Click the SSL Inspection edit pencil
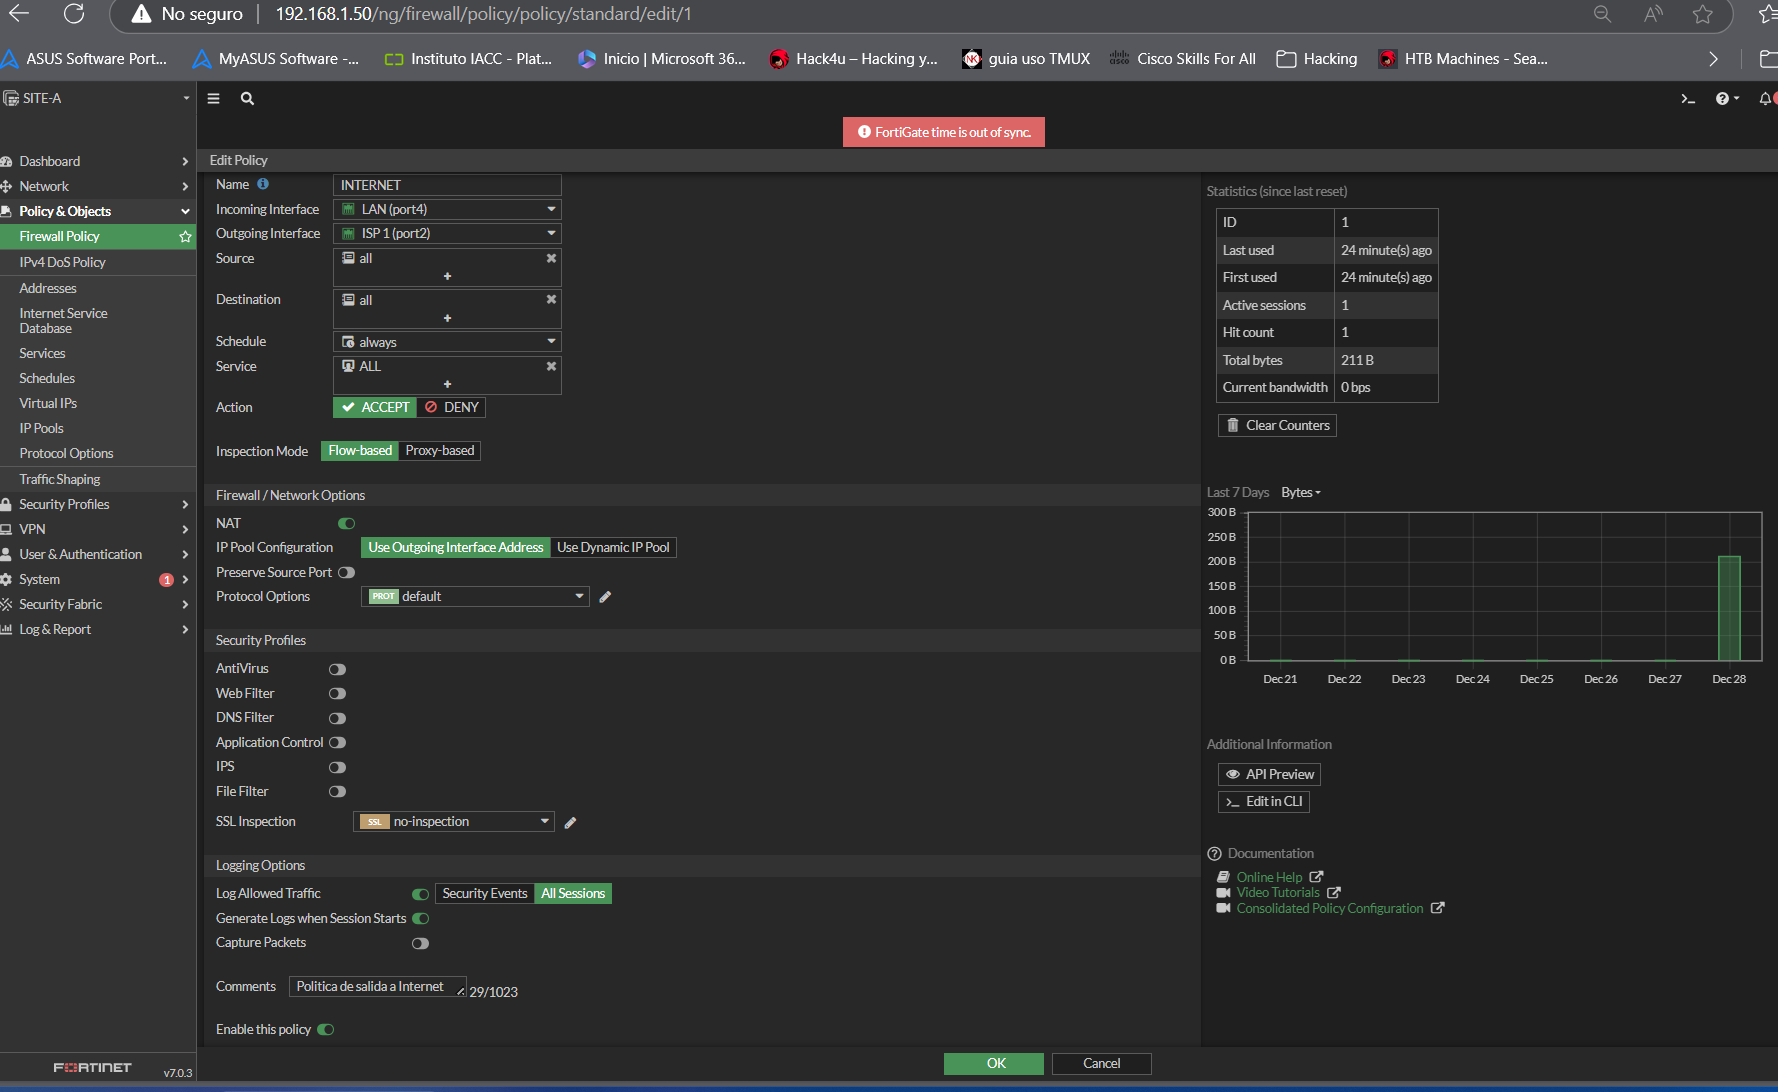This screenshot has height=1092, width=1778. (x=570, y=823)
